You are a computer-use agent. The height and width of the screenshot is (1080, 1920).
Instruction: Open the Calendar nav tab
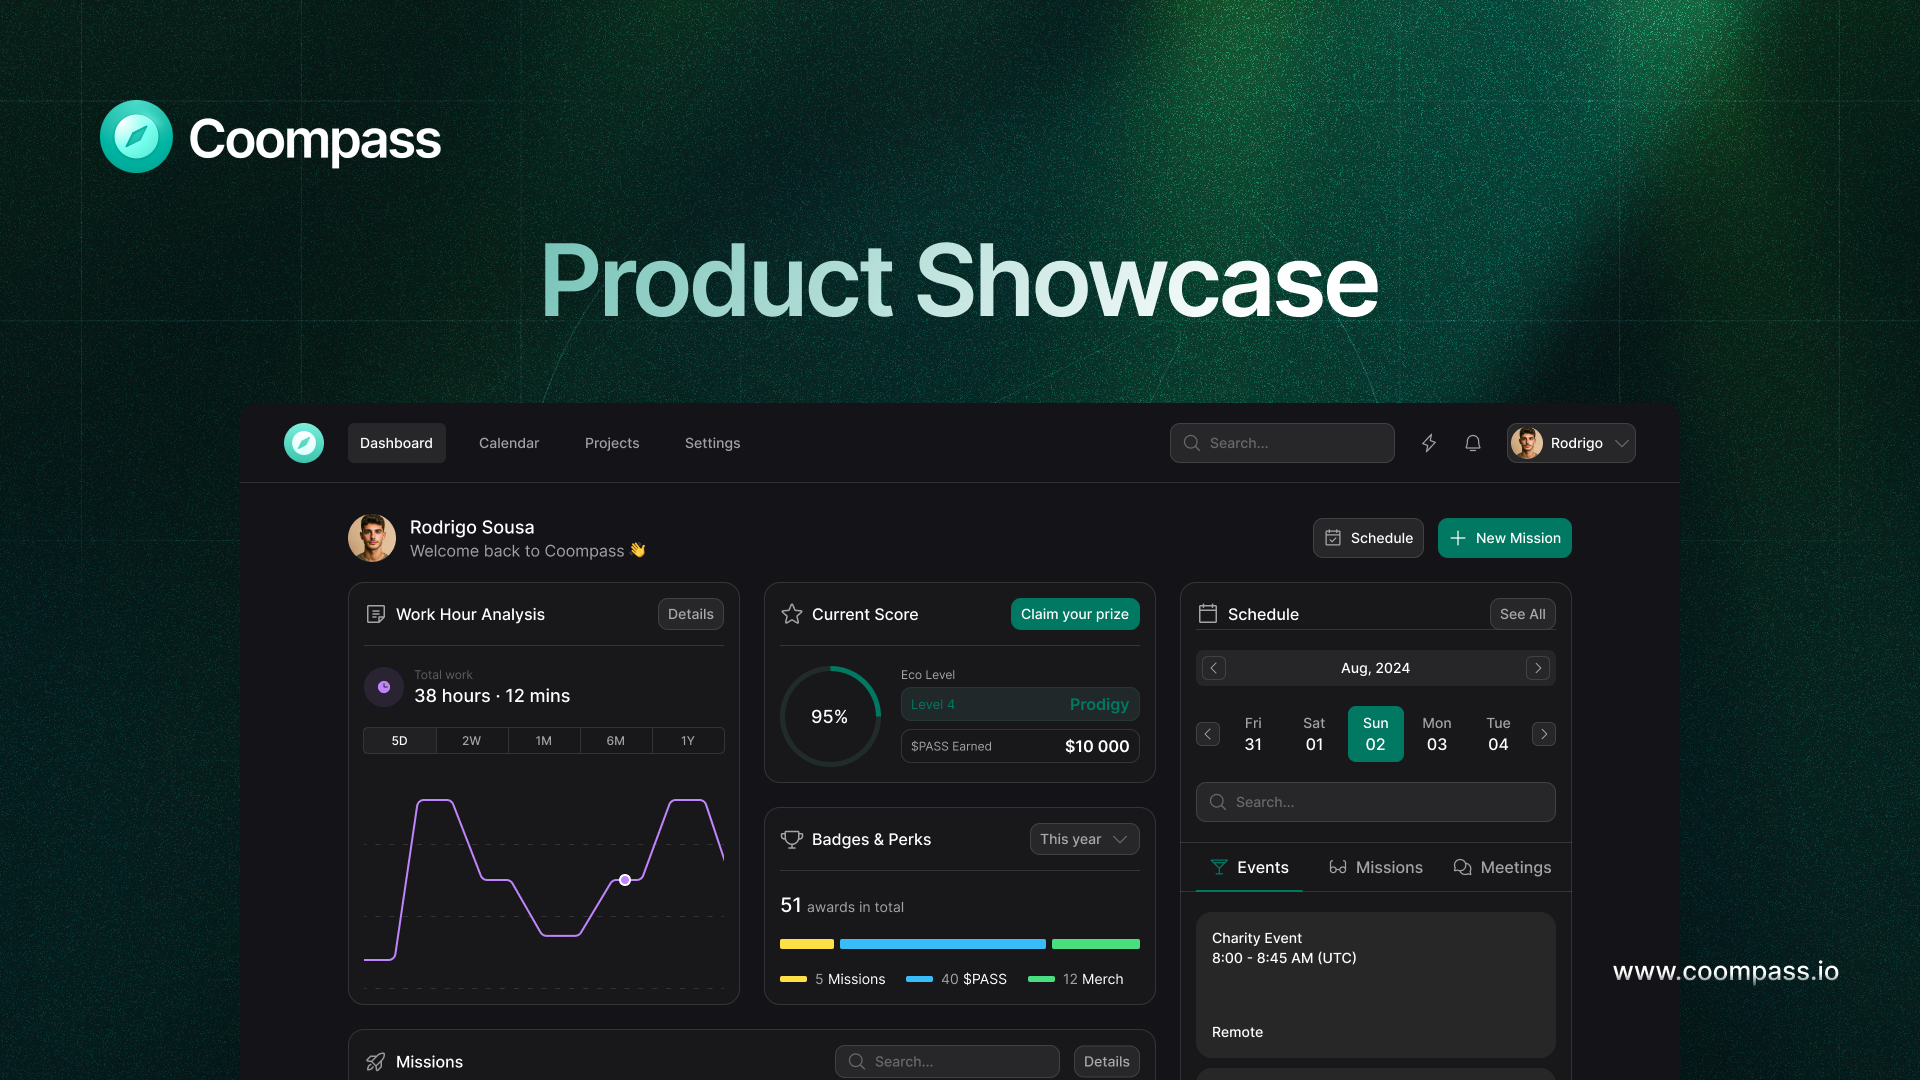[509, 443]
